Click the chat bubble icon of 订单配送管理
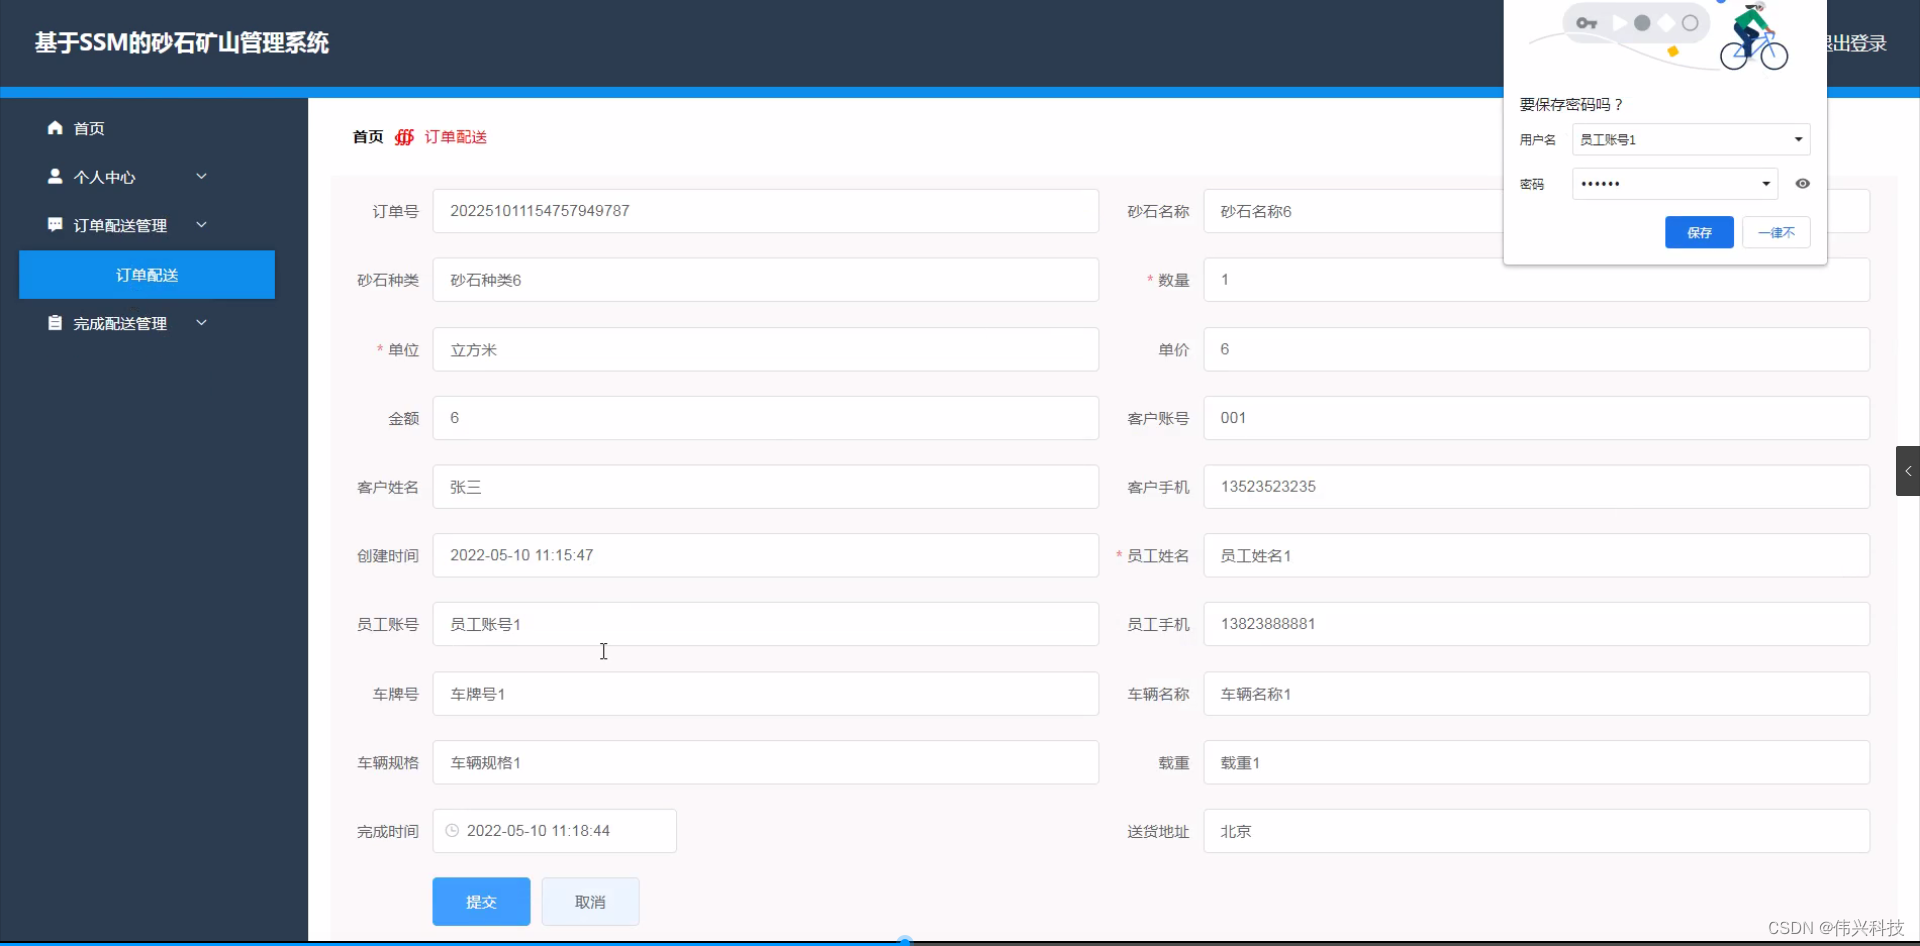The image size is (1920, 946). point(55,224)
